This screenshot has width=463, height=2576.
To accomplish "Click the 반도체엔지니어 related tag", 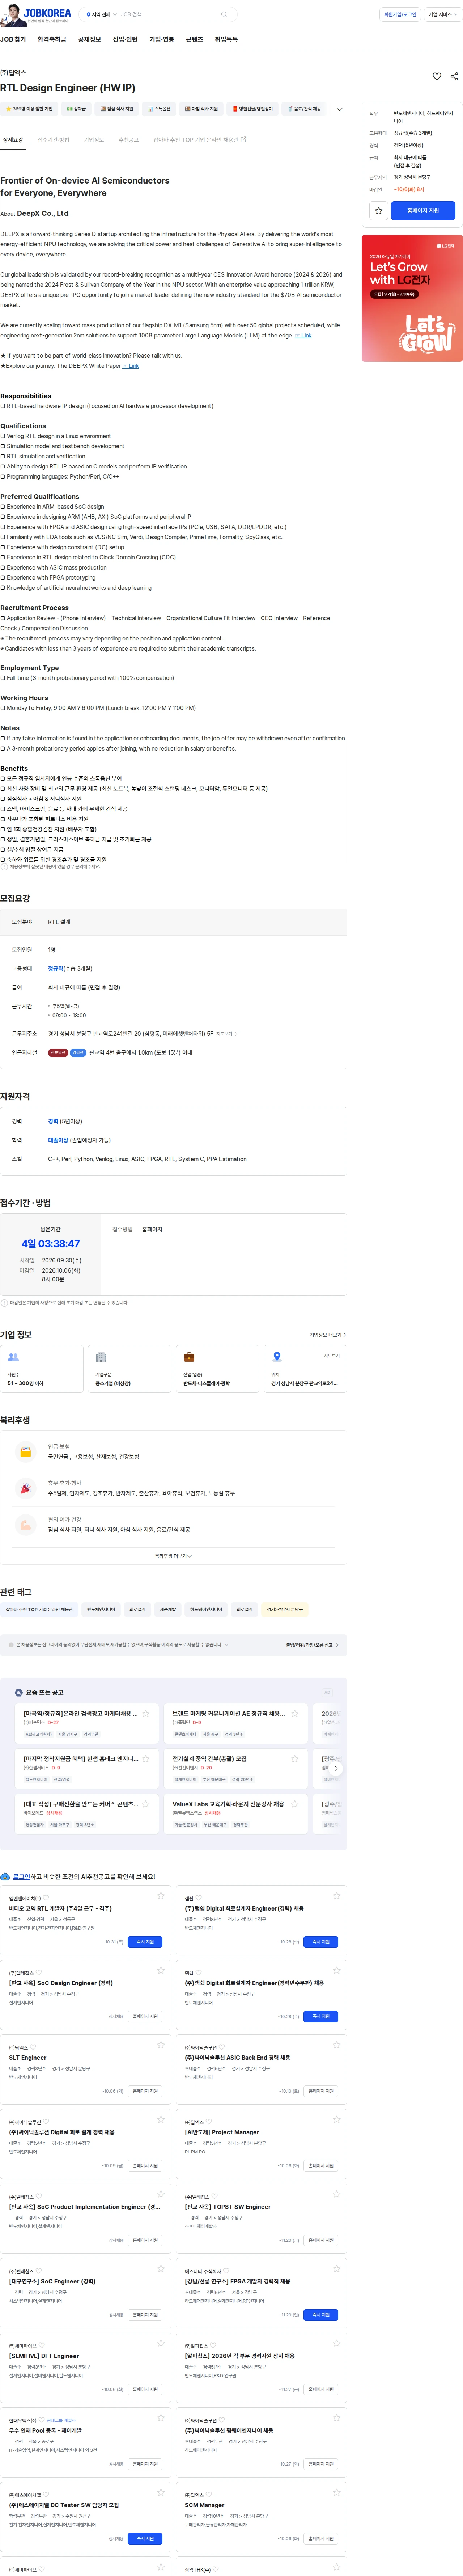I will 101,1610.
